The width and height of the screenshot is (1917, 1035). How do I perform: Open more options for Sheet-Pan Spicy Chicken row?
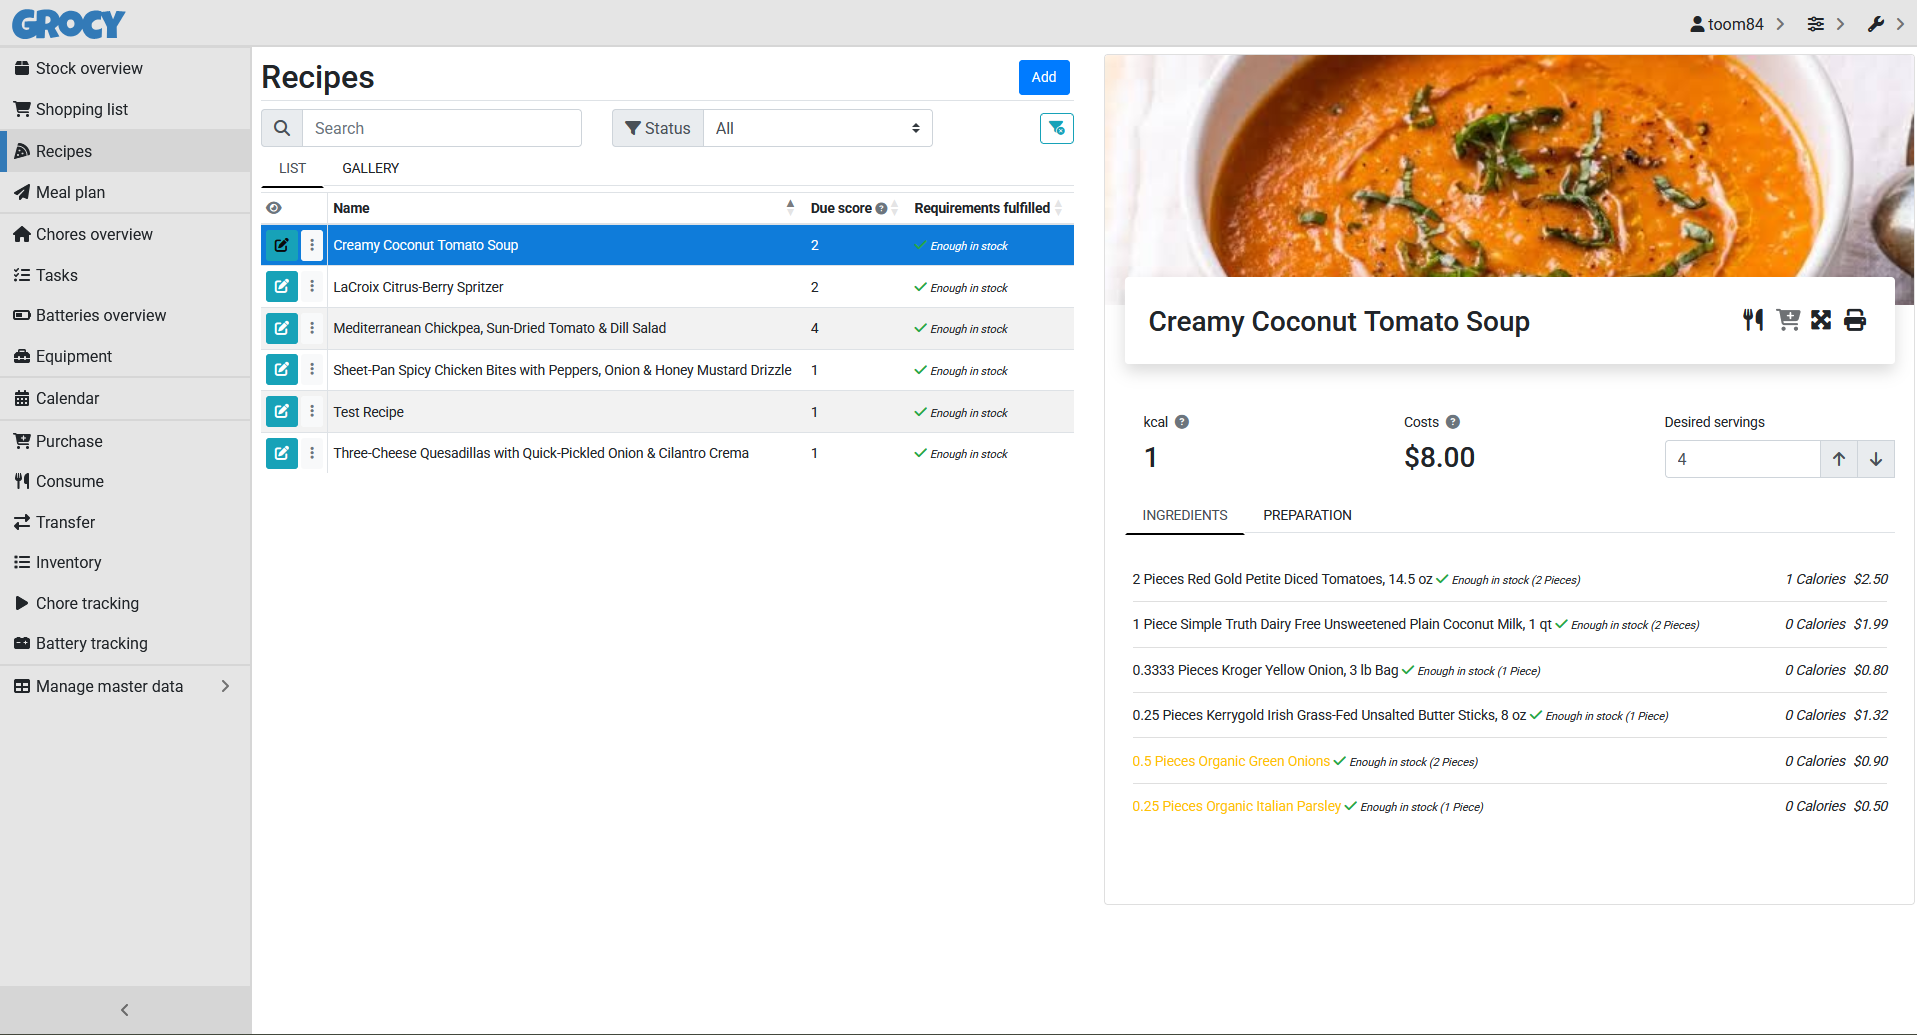coord(312,370)
